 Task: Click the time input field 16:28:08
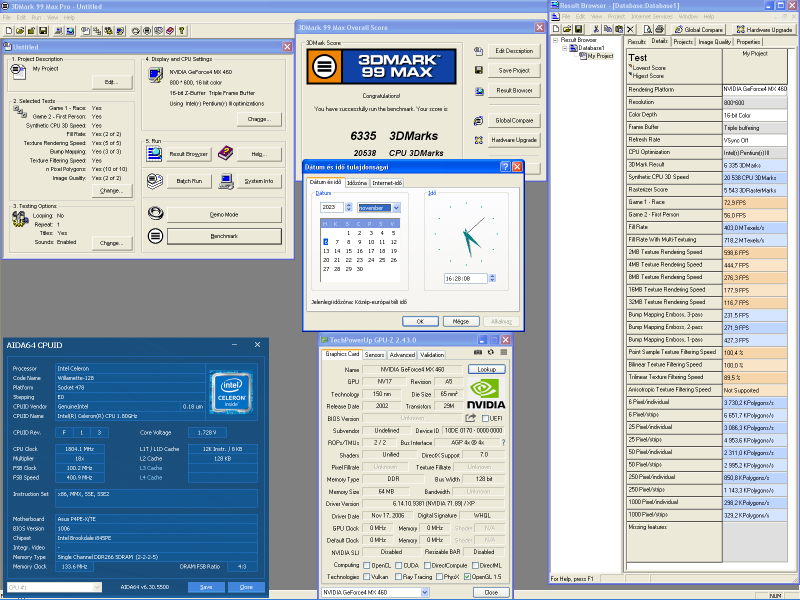coord(466,279)
